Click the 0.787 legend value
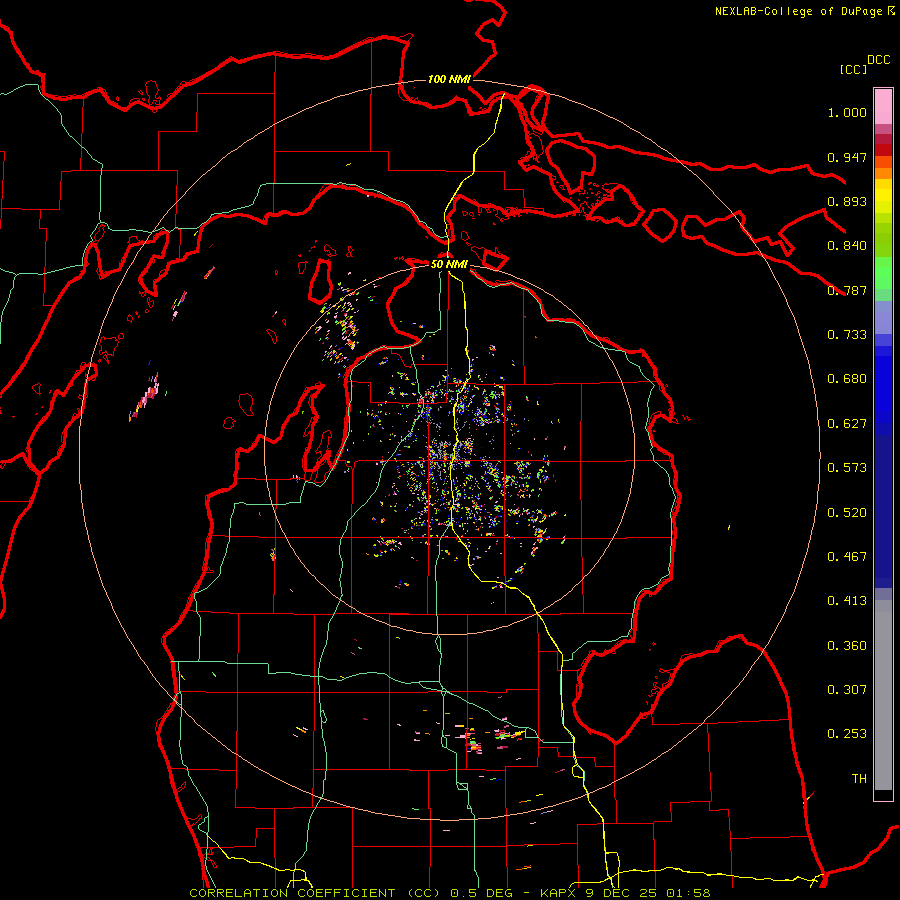Image resolution: width=900 pixels, height=900 pixels. tap(847, 290)
